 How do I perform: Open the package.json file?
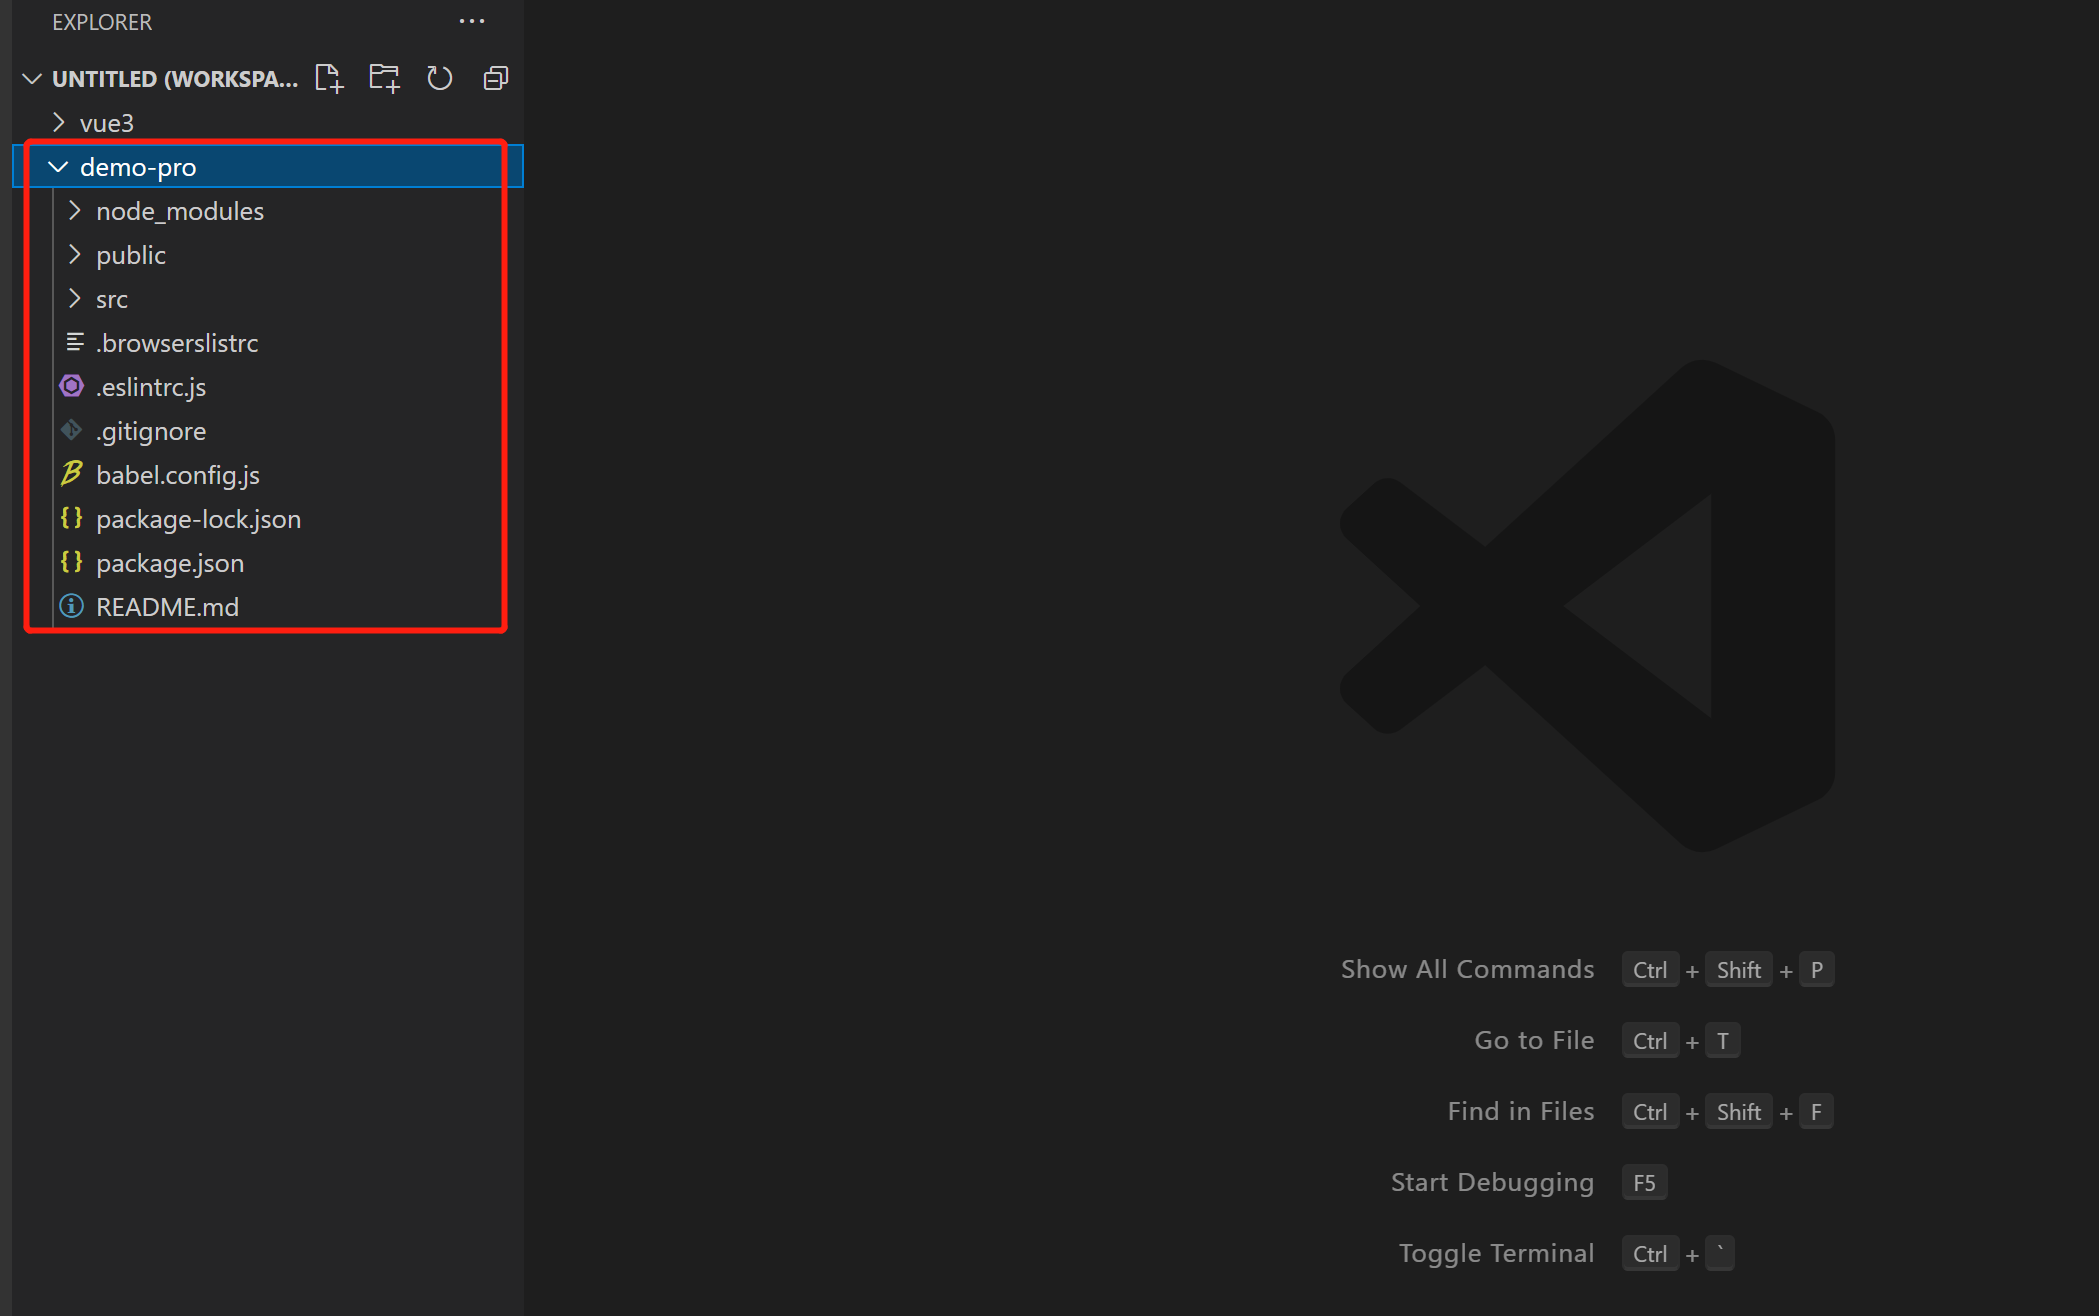tap(170, 563)
